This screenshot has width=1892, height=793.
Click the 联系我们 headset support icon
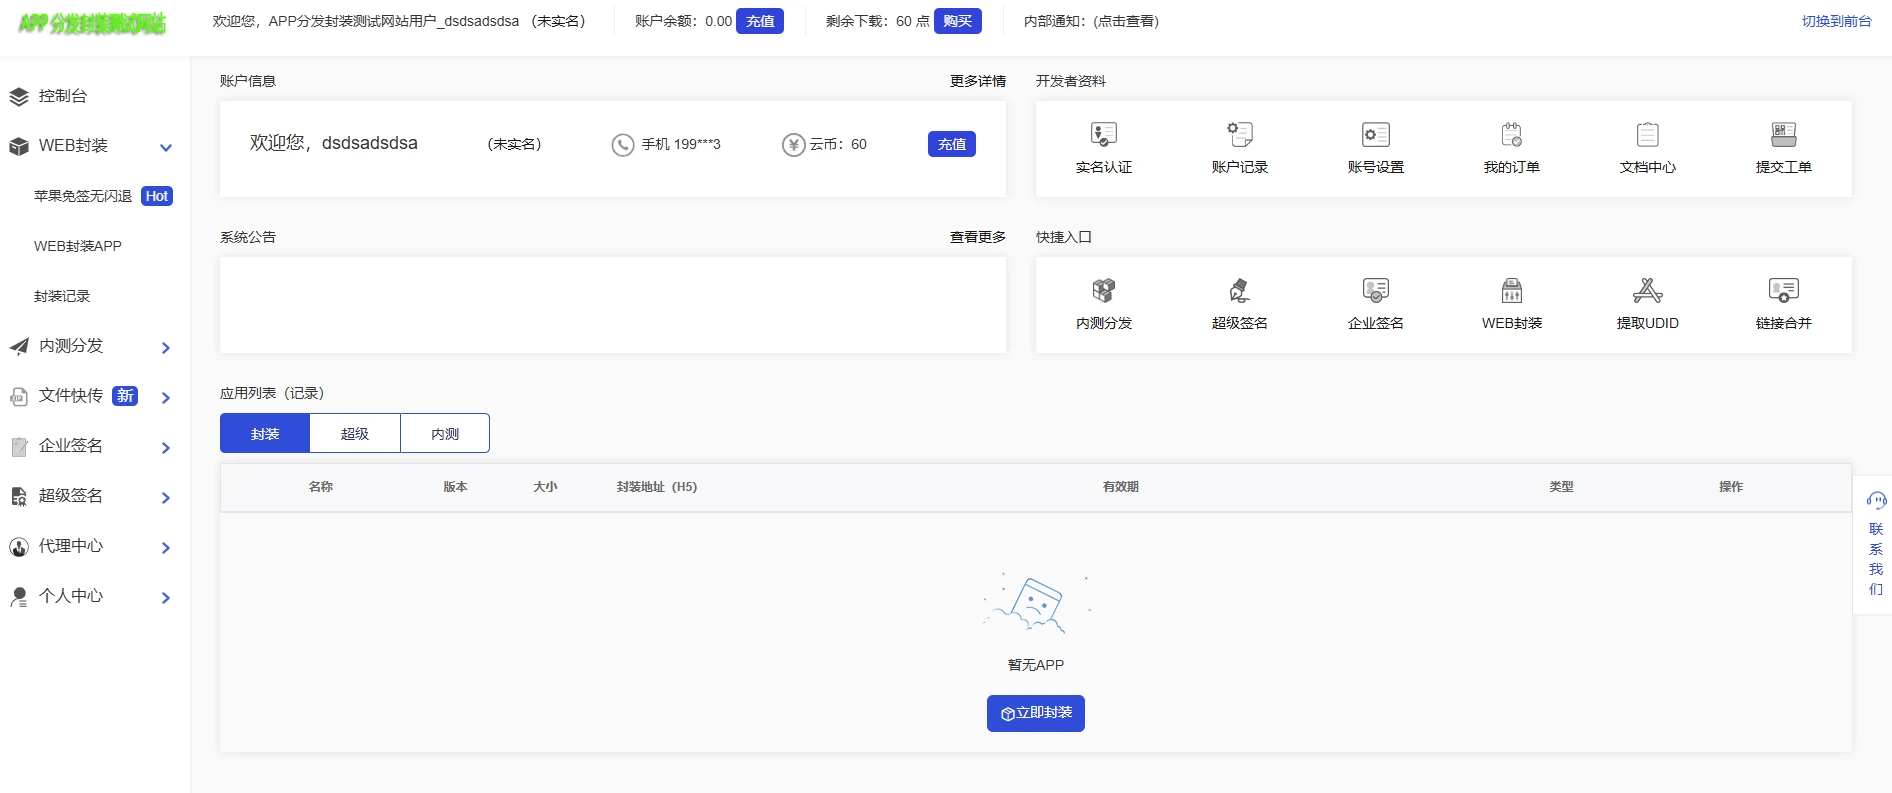1876,501
